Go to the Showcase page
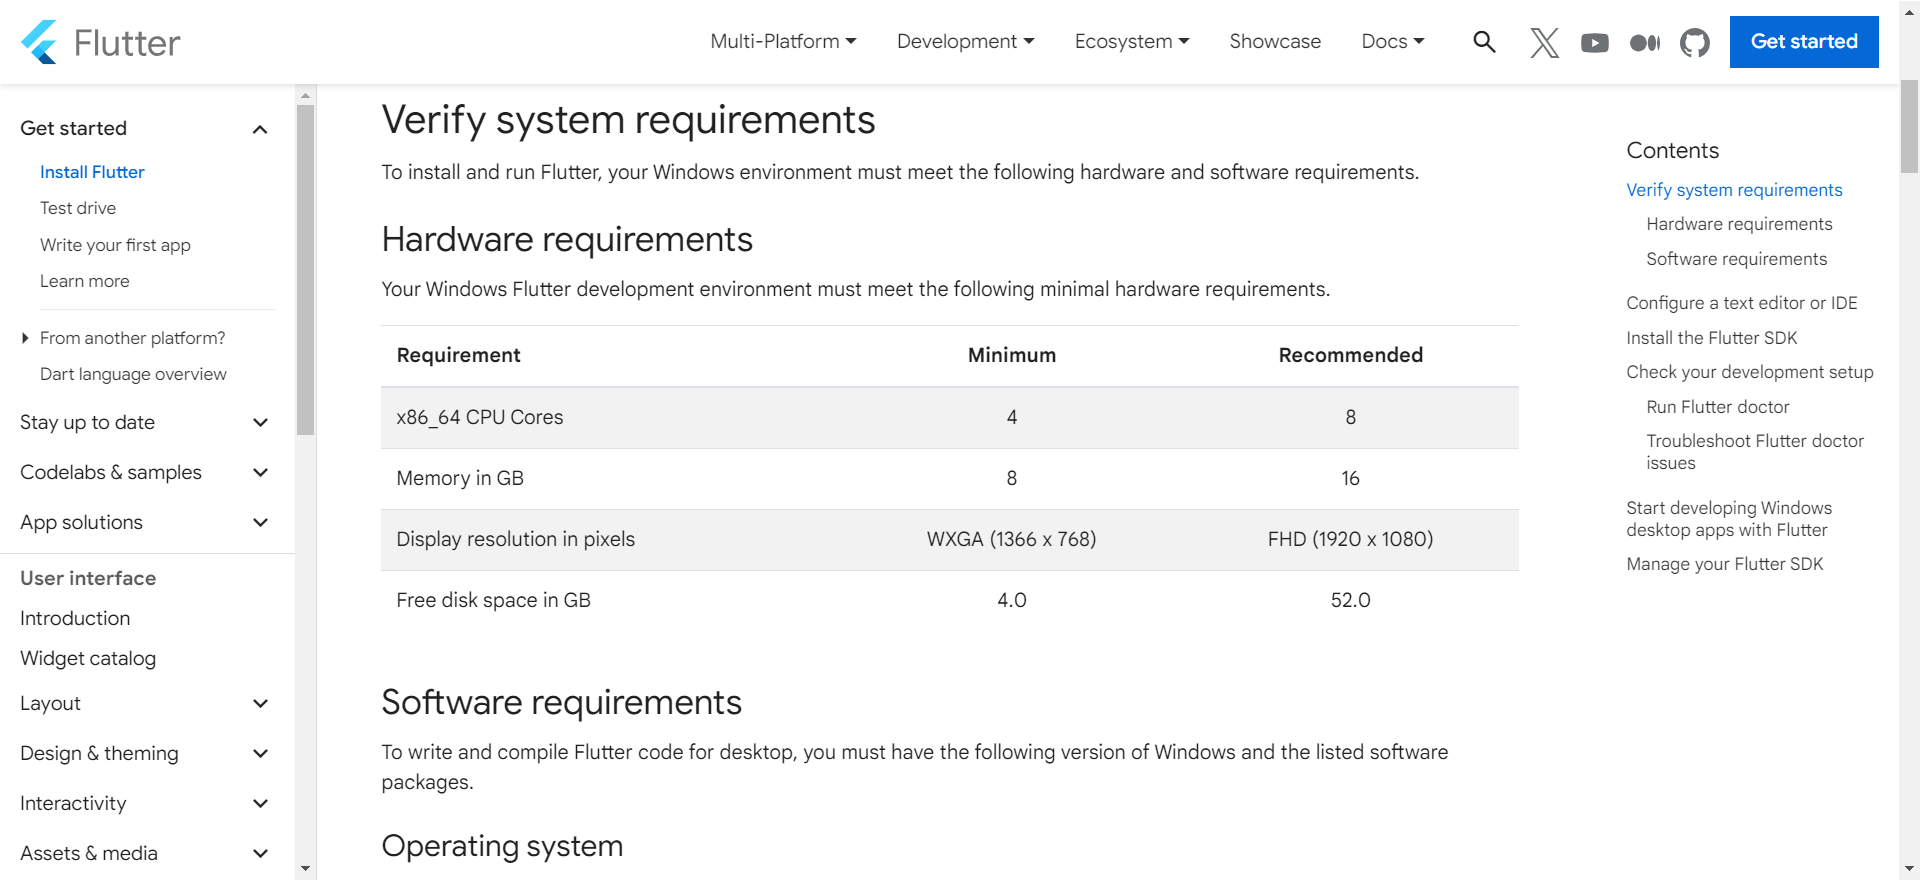The image size is (1920, 880). pos(1275,42)
